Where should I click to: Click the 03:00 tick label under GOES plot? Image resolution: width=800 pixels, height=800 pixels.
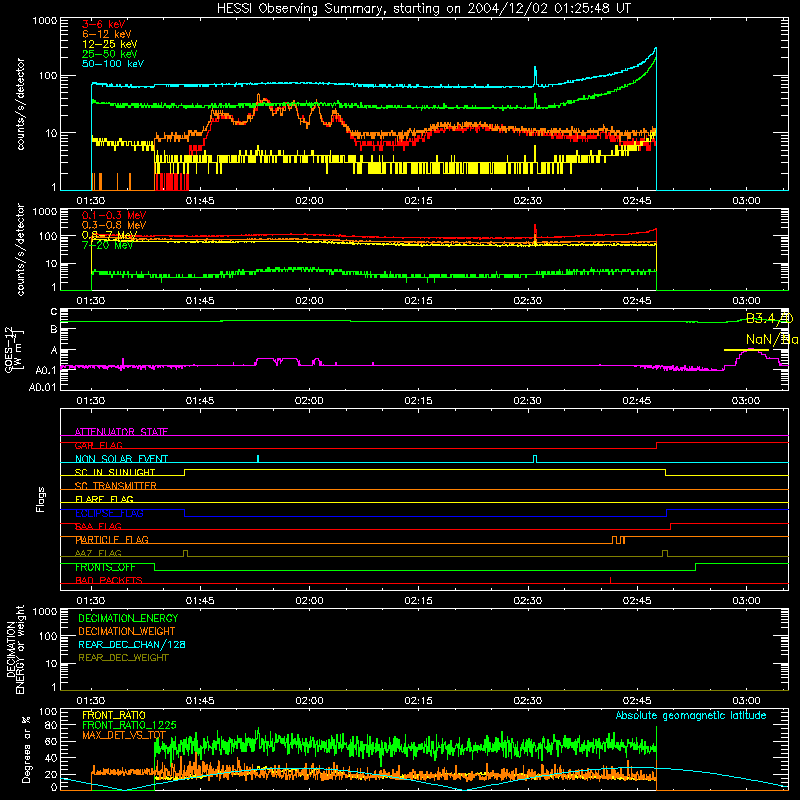(746, 401)
